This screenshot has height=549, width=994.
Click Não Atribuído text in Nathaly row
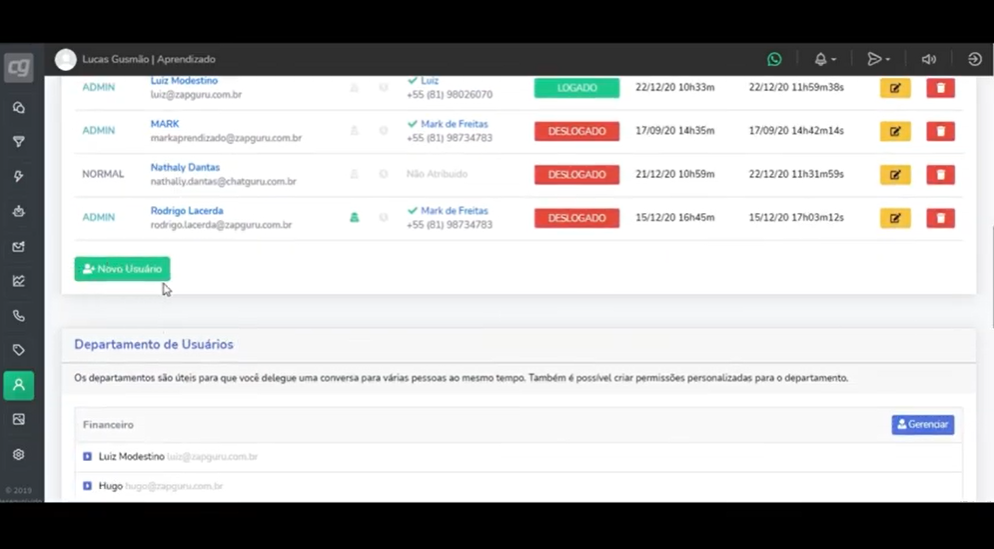click(x=437, y=174)
